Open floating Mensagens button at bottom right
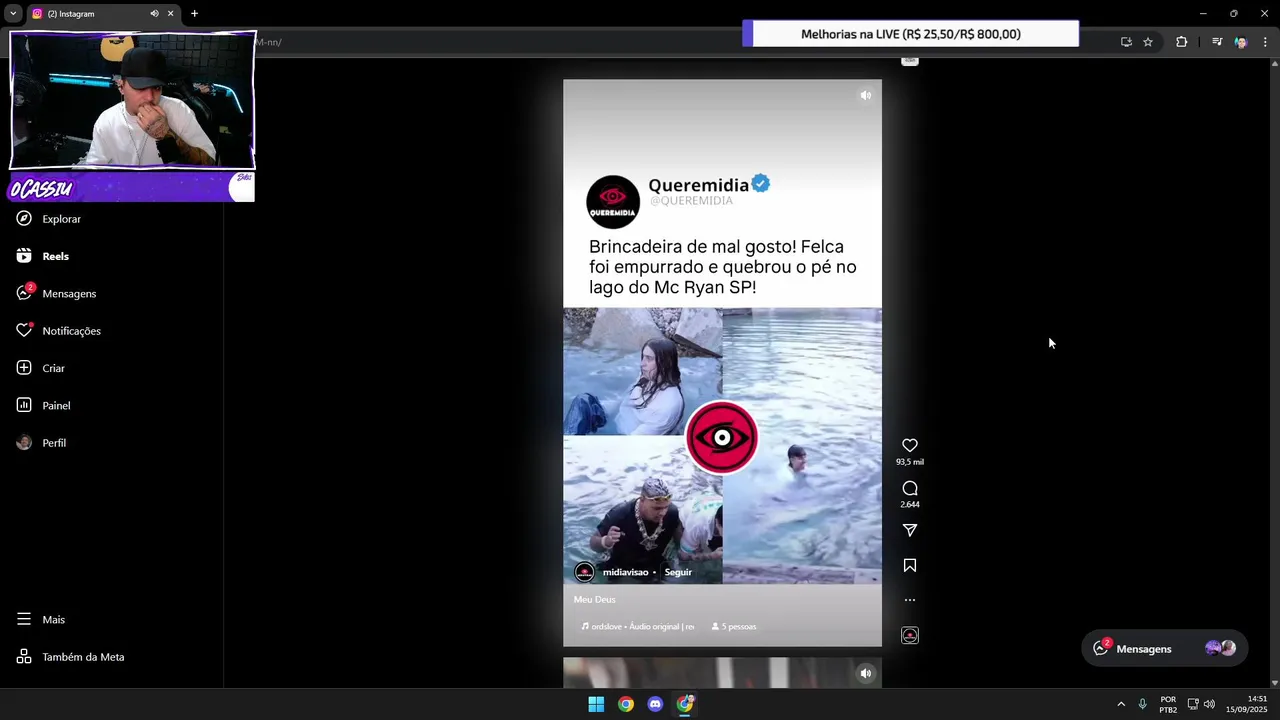This screenshot has height=720, width=1280. click(1164, 649)
